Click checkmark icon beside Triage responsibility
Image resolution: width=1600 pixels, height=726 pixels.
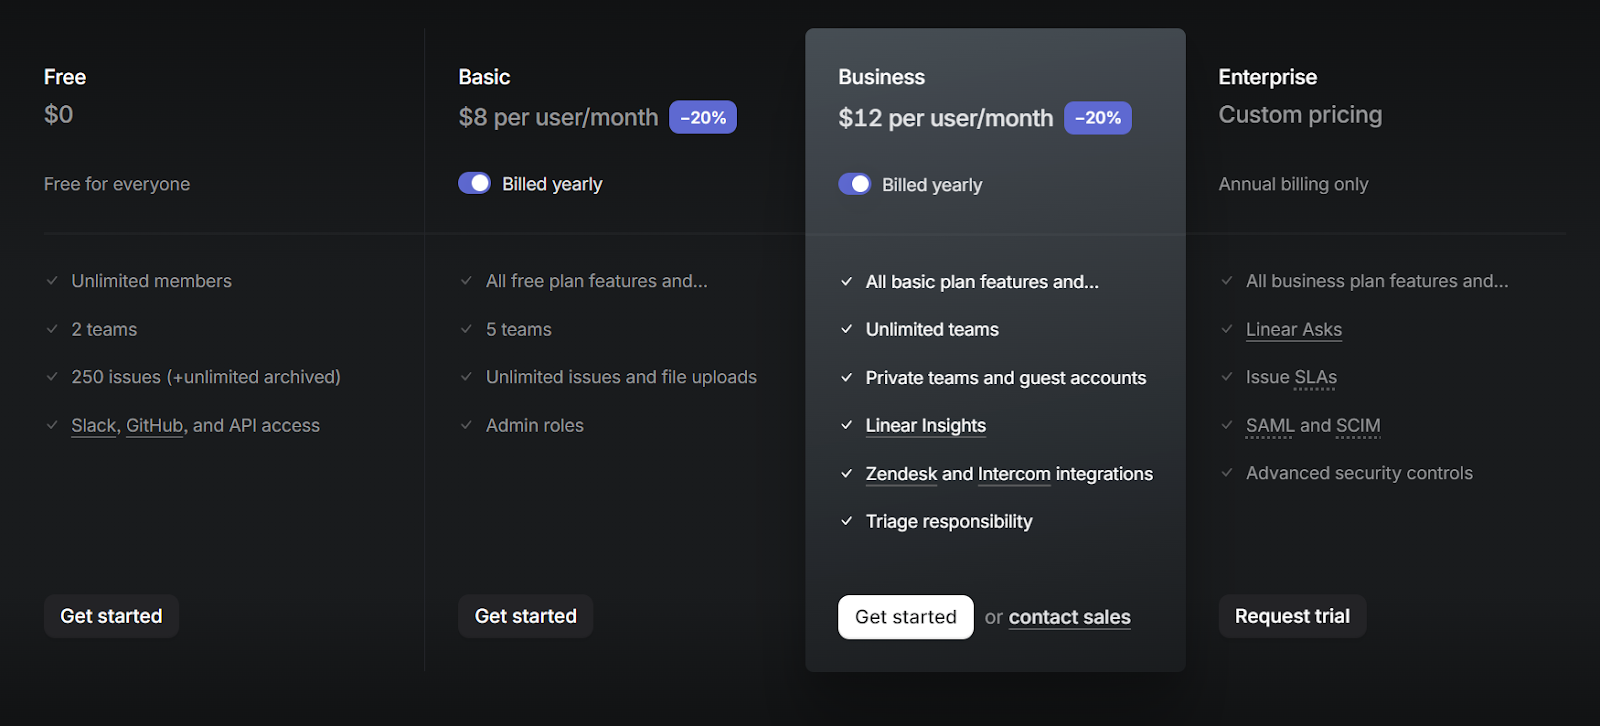point(847,521)
